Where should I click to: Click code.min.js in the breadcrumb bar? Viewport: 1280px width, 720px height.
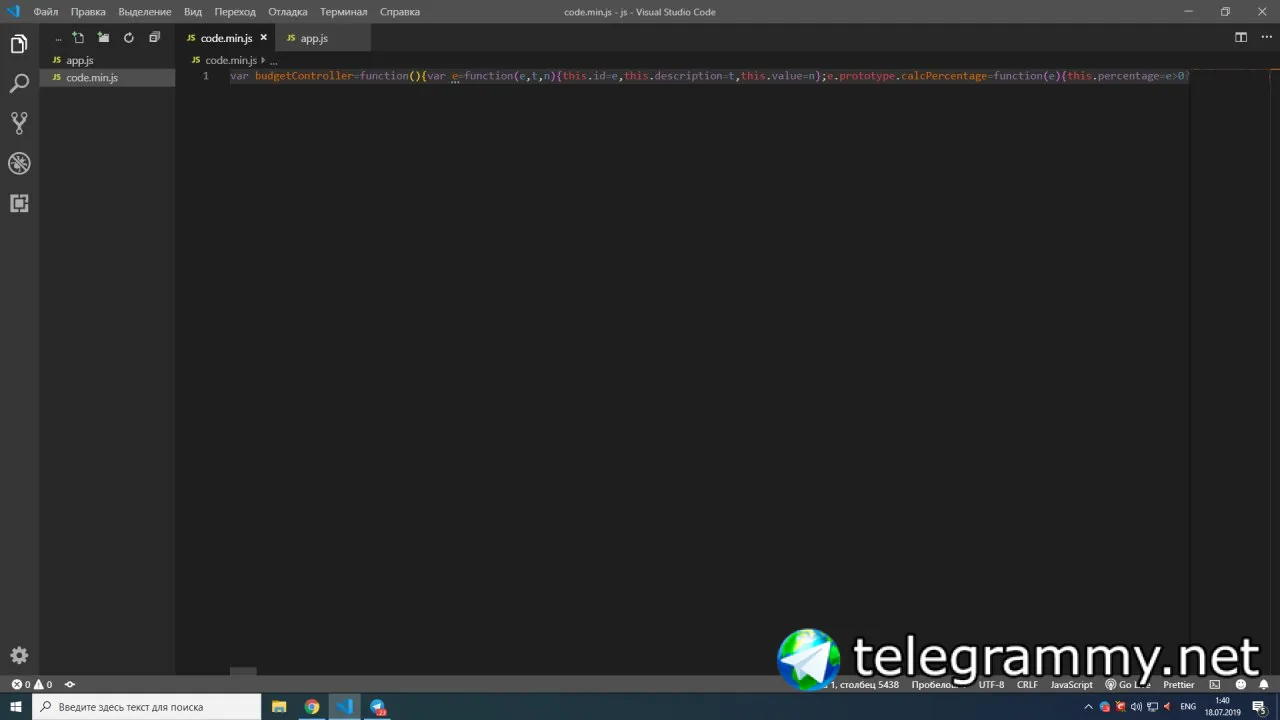click(231, 60)
